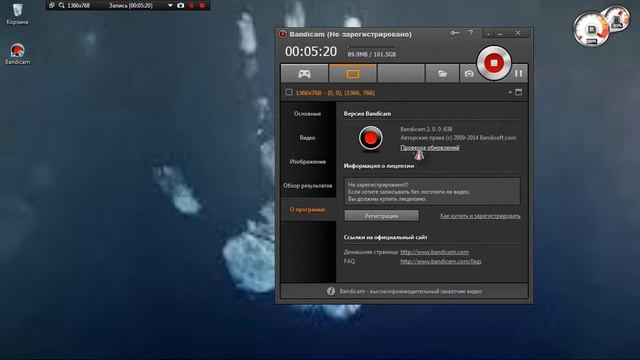Take a screenshot with the Bandicam camera button
Image resolution: width=640 pixels, height=360 pixels.
[x=469, y=73]
